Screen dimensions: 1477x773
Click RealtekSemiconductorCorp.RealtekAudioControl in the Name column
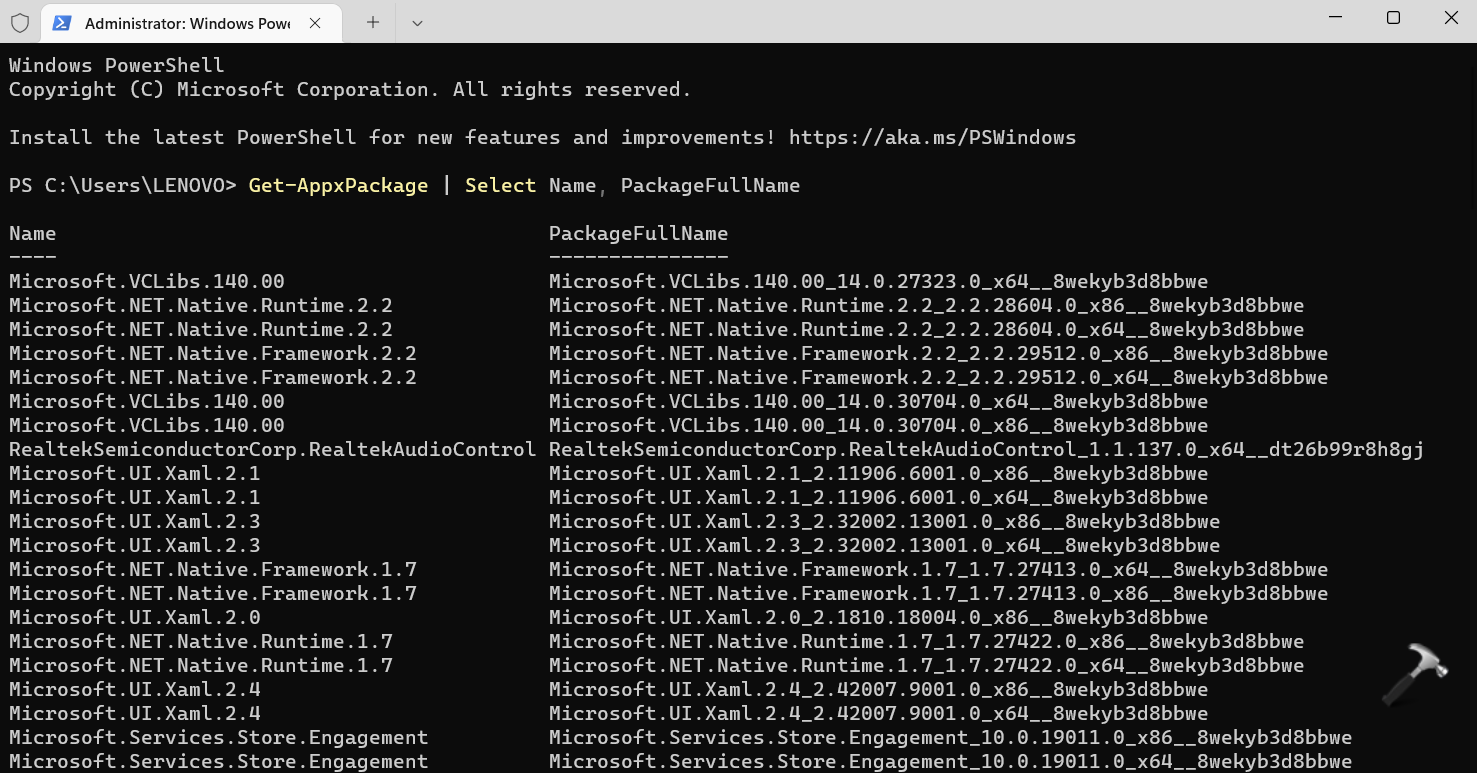tap(272, 449)
